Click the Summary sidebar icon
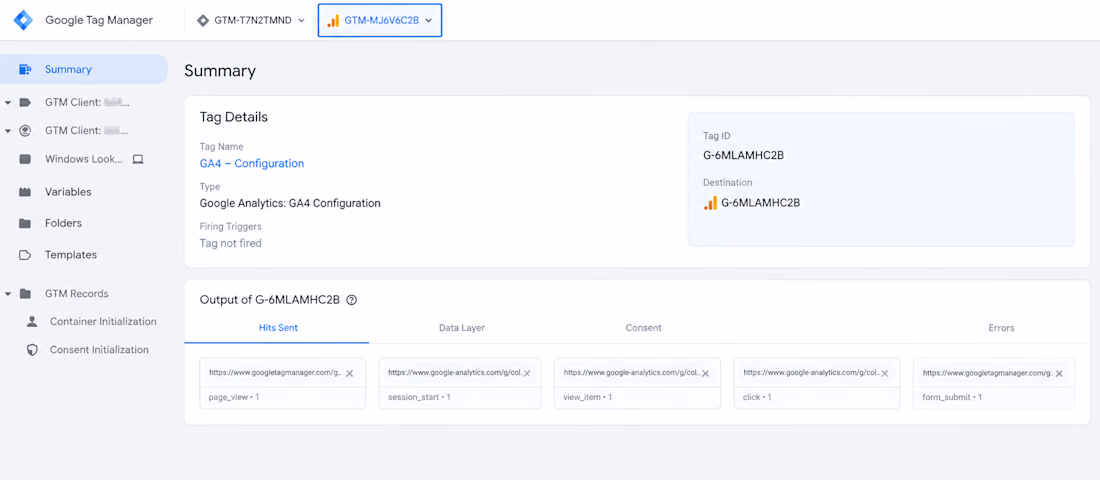The height and width of the screenshot is (480, 1100). coord(25,69)
